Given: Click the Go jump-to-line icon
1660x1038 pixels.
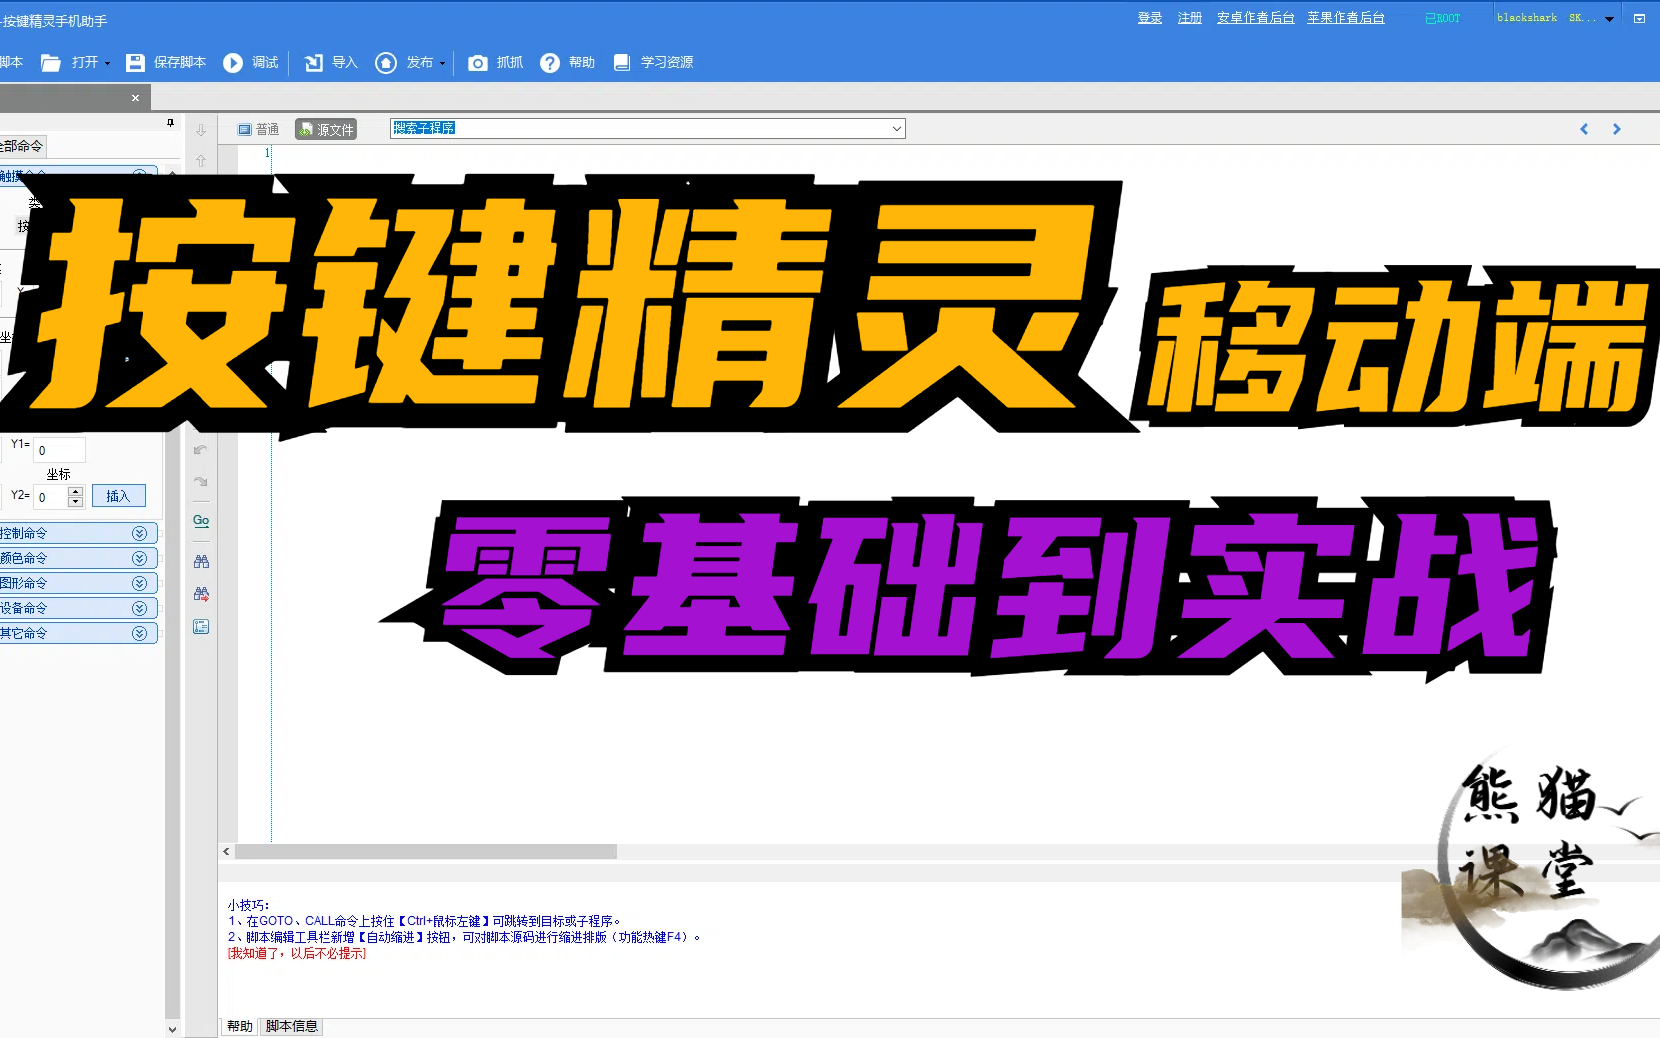Looking at the screenshot, I should point(201,521).
